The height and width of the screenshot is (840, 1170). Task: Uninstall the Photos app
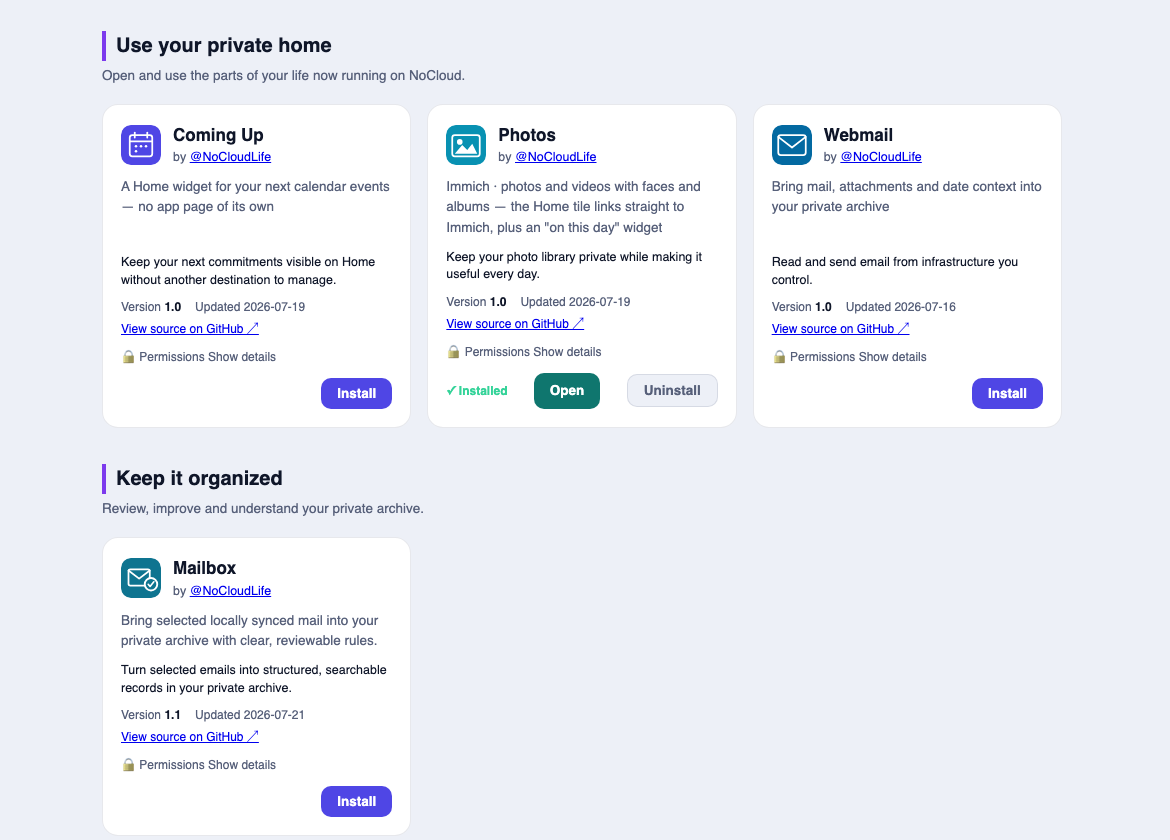(672, 391)
